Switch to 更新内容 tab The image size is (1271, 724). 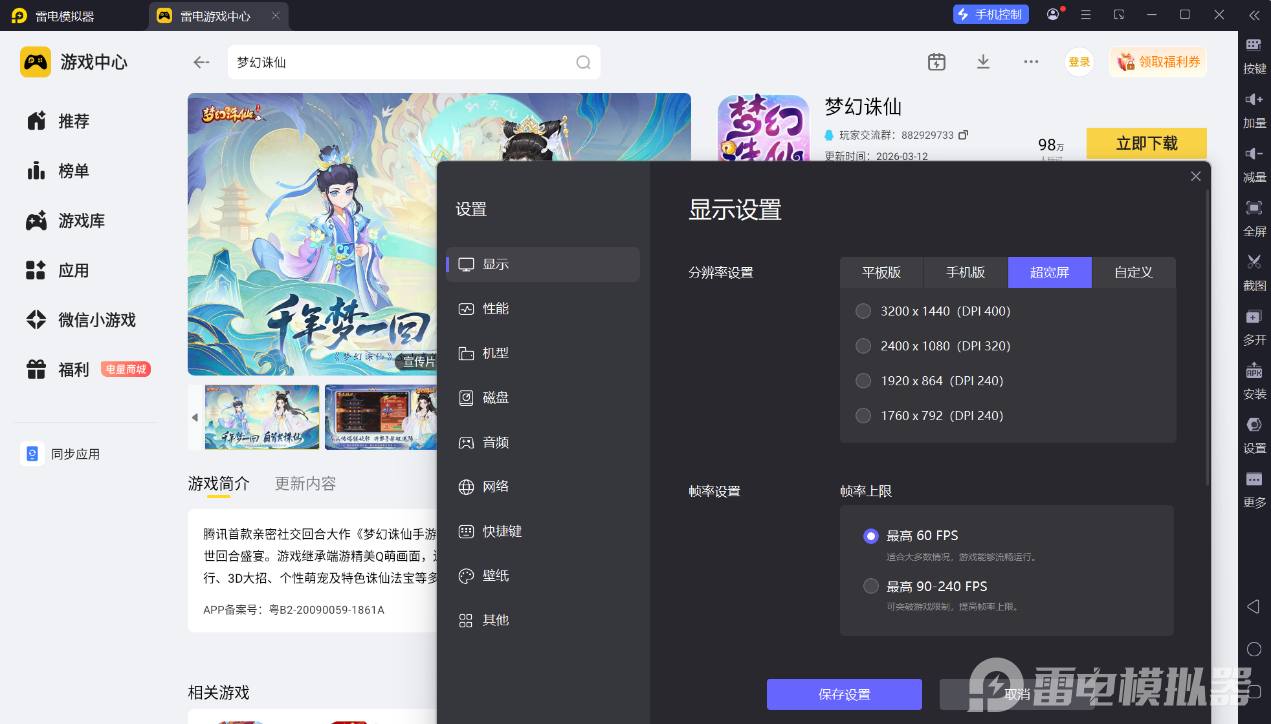point(305,483)
